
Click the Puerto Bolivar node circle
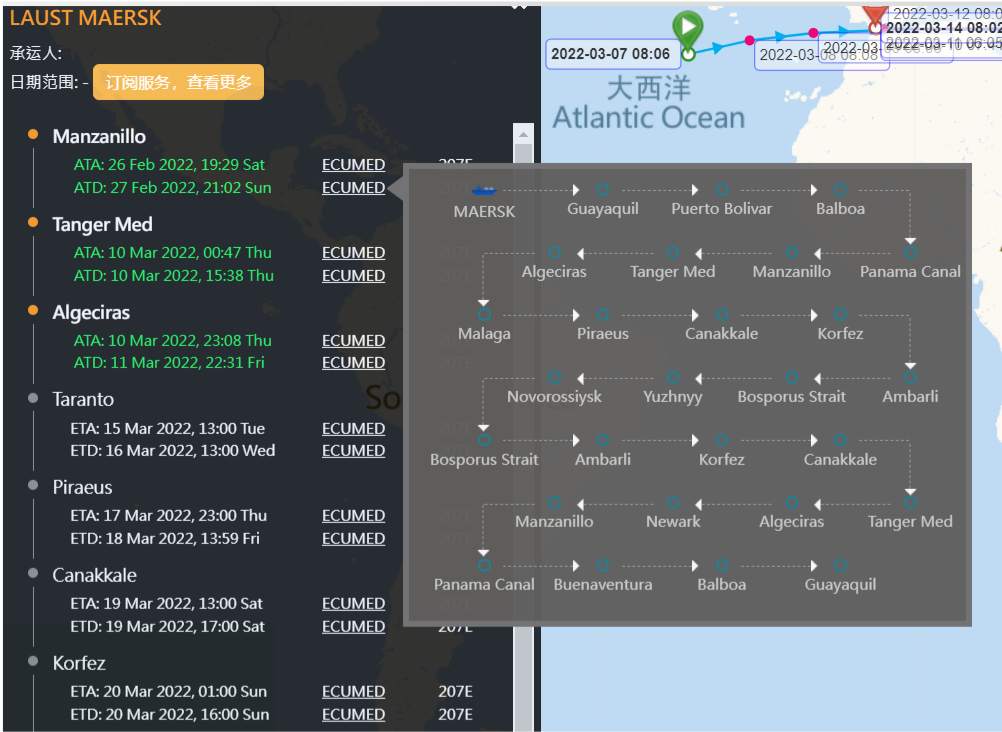tap(721, 189)
